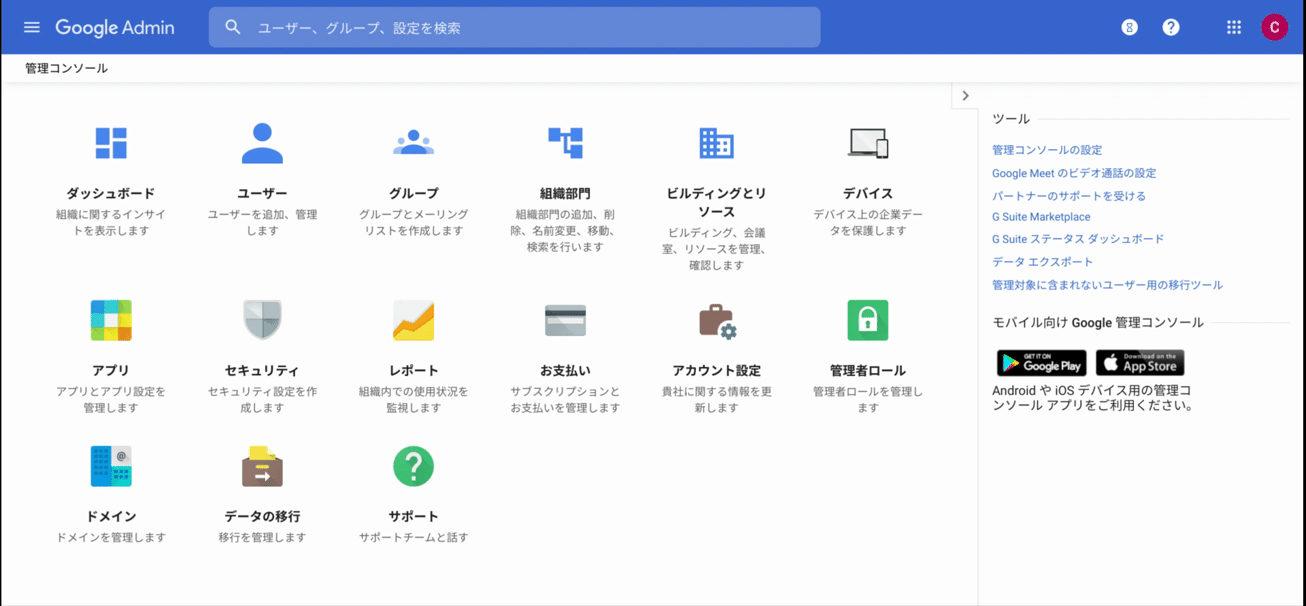
Task: Click the Get it on Google Play badge
Action: click(x=1041, y=362)
